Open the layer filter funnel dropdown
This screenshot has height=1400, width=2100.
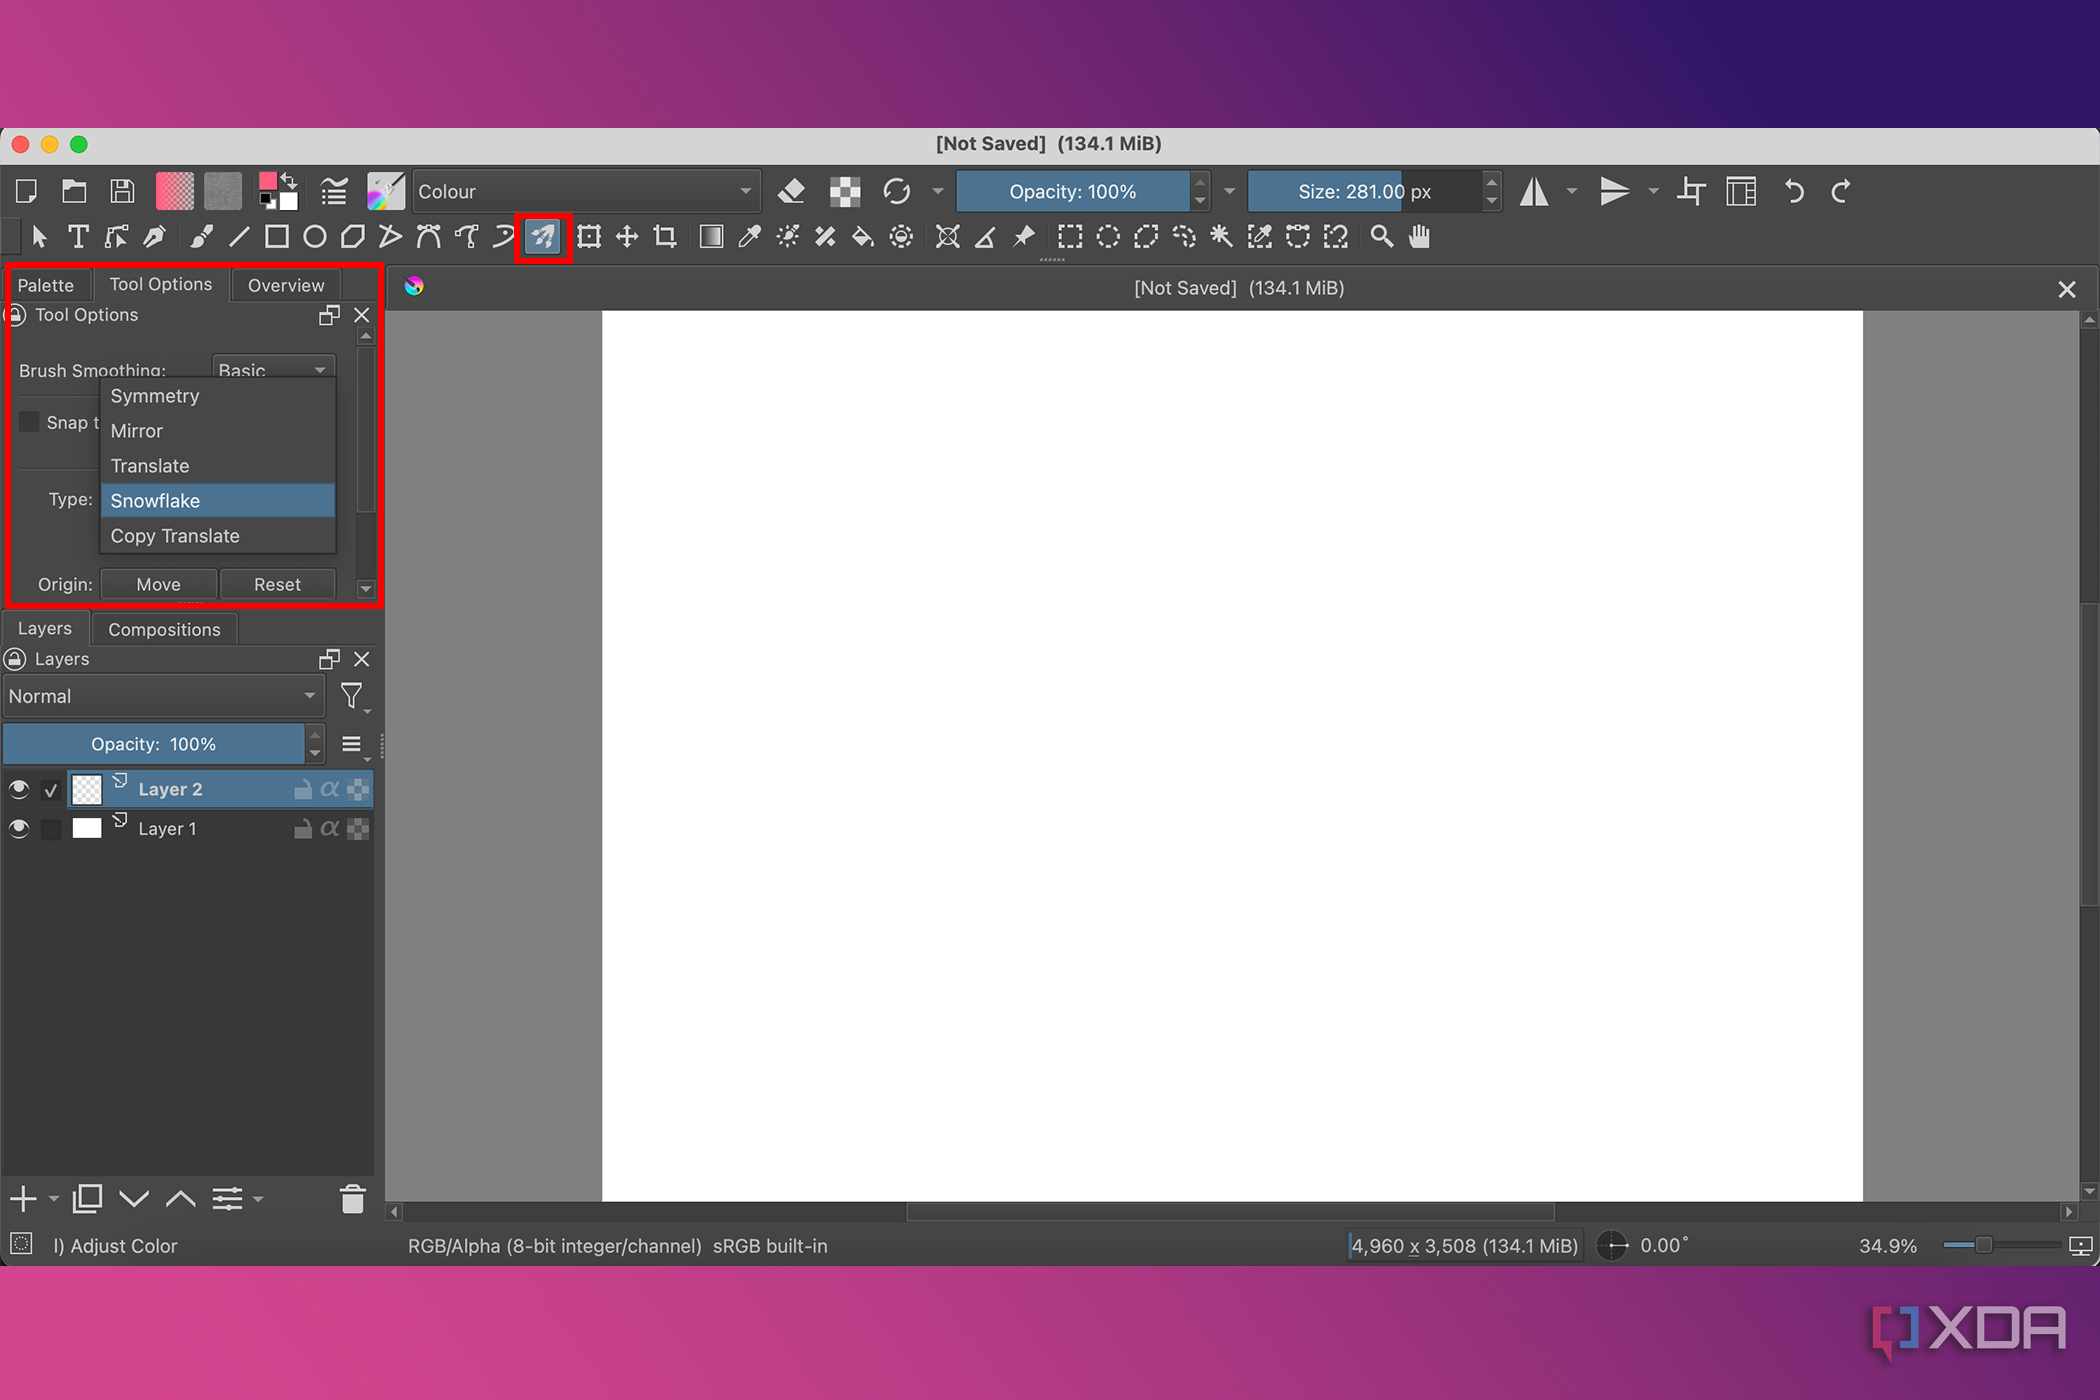point(354,696)
